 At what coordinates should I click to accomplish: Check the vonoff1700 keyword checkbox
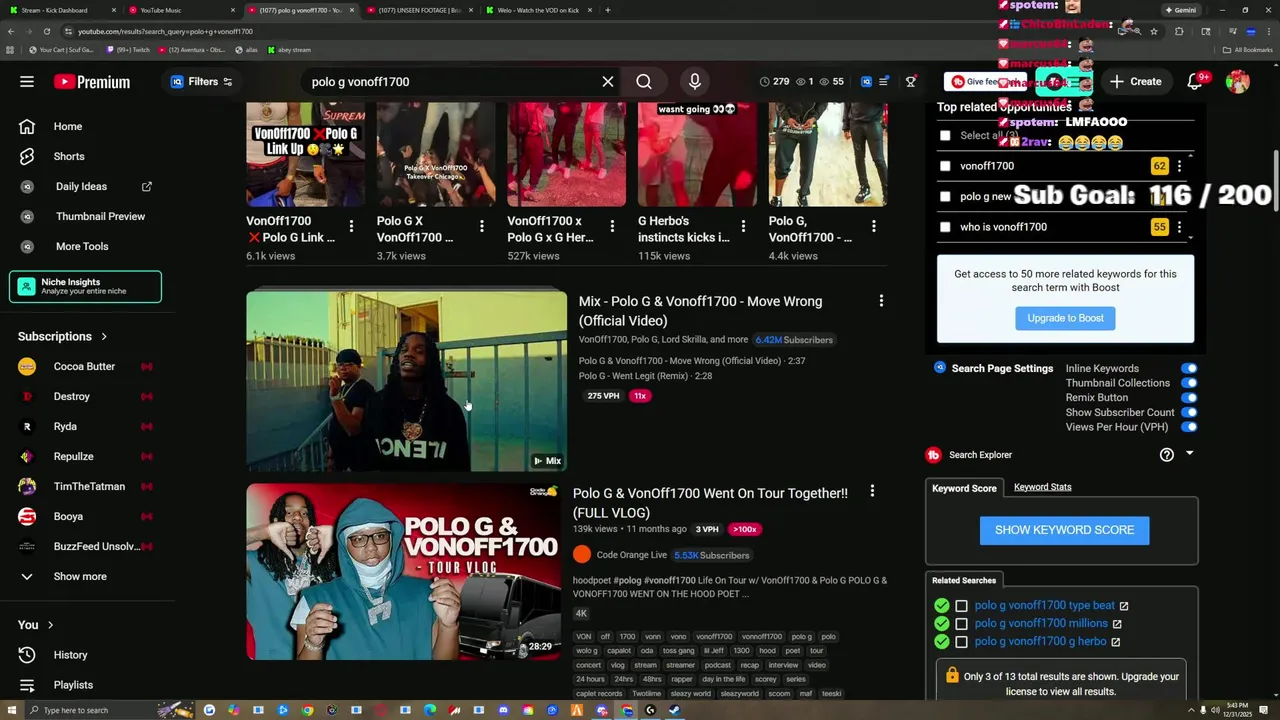[x=945, y=166]
